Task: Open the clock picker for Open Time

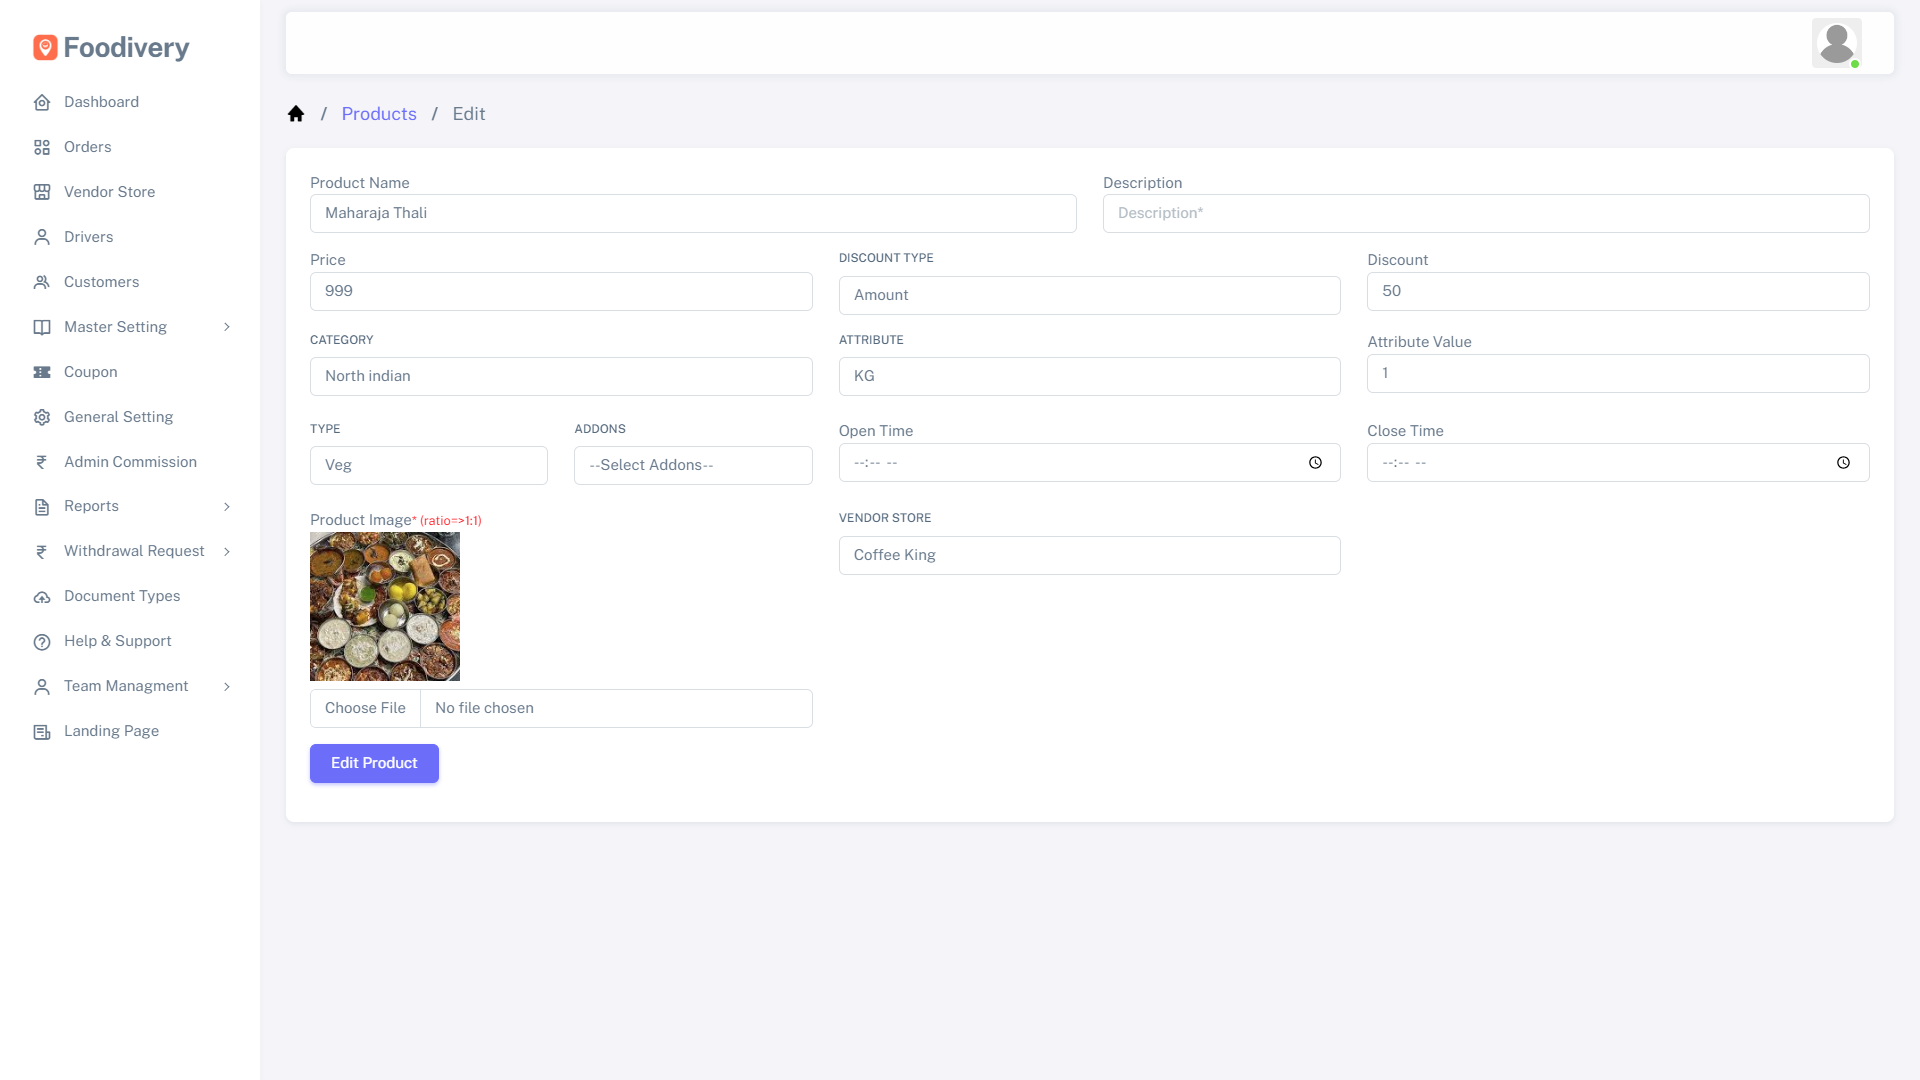Action: tap(1314, 462)
